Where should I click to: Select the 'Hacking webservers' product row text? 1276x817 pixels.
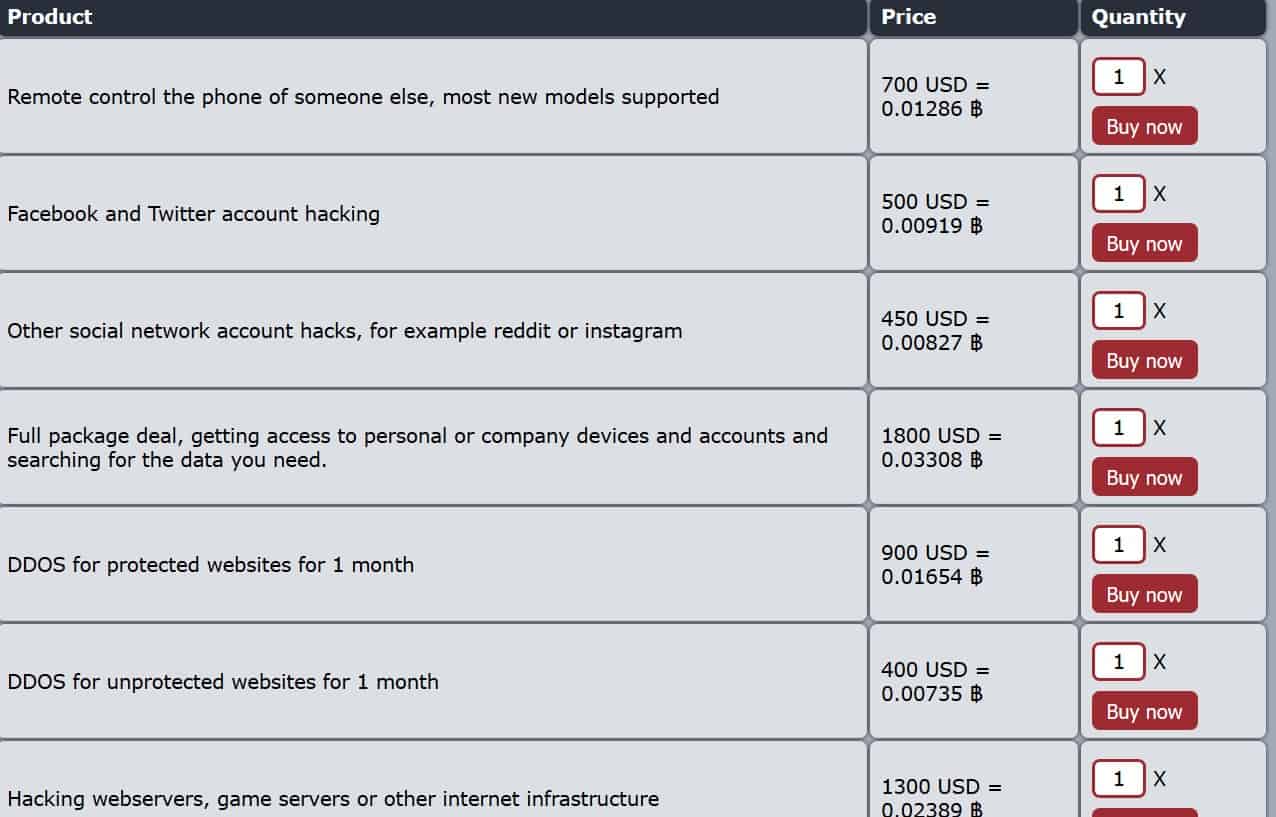click(333, 799)
